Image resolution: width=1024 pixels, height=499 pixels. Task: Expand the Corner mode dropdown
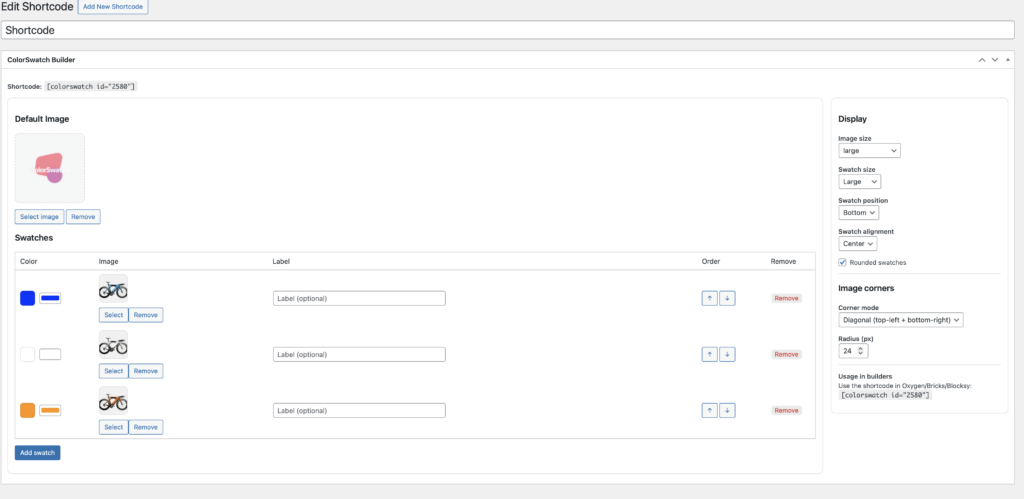[x=900, y=319]
